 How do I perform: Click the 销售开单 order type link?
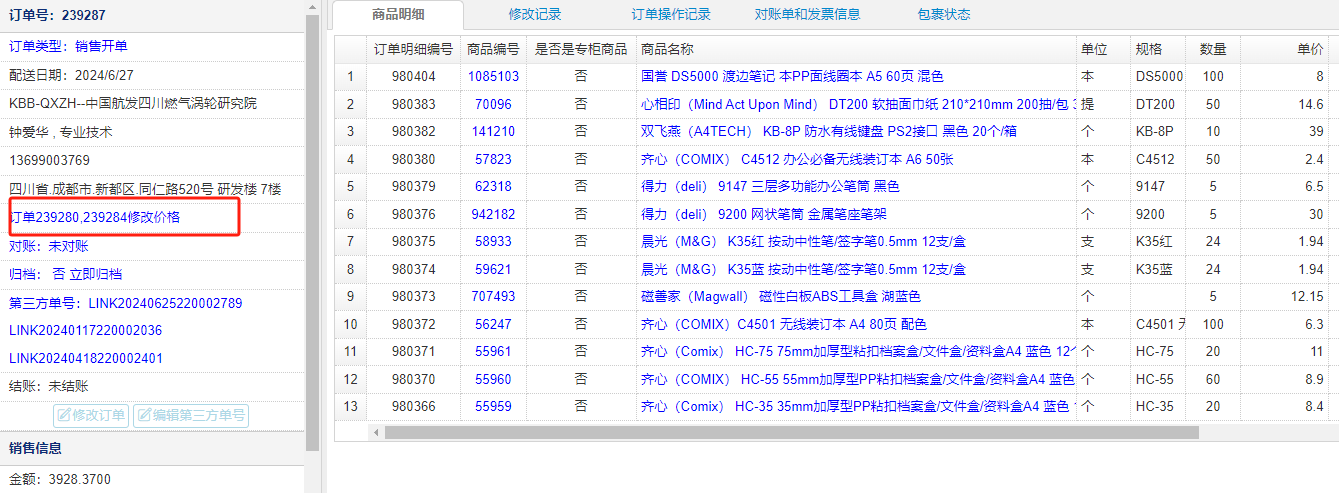101,46
